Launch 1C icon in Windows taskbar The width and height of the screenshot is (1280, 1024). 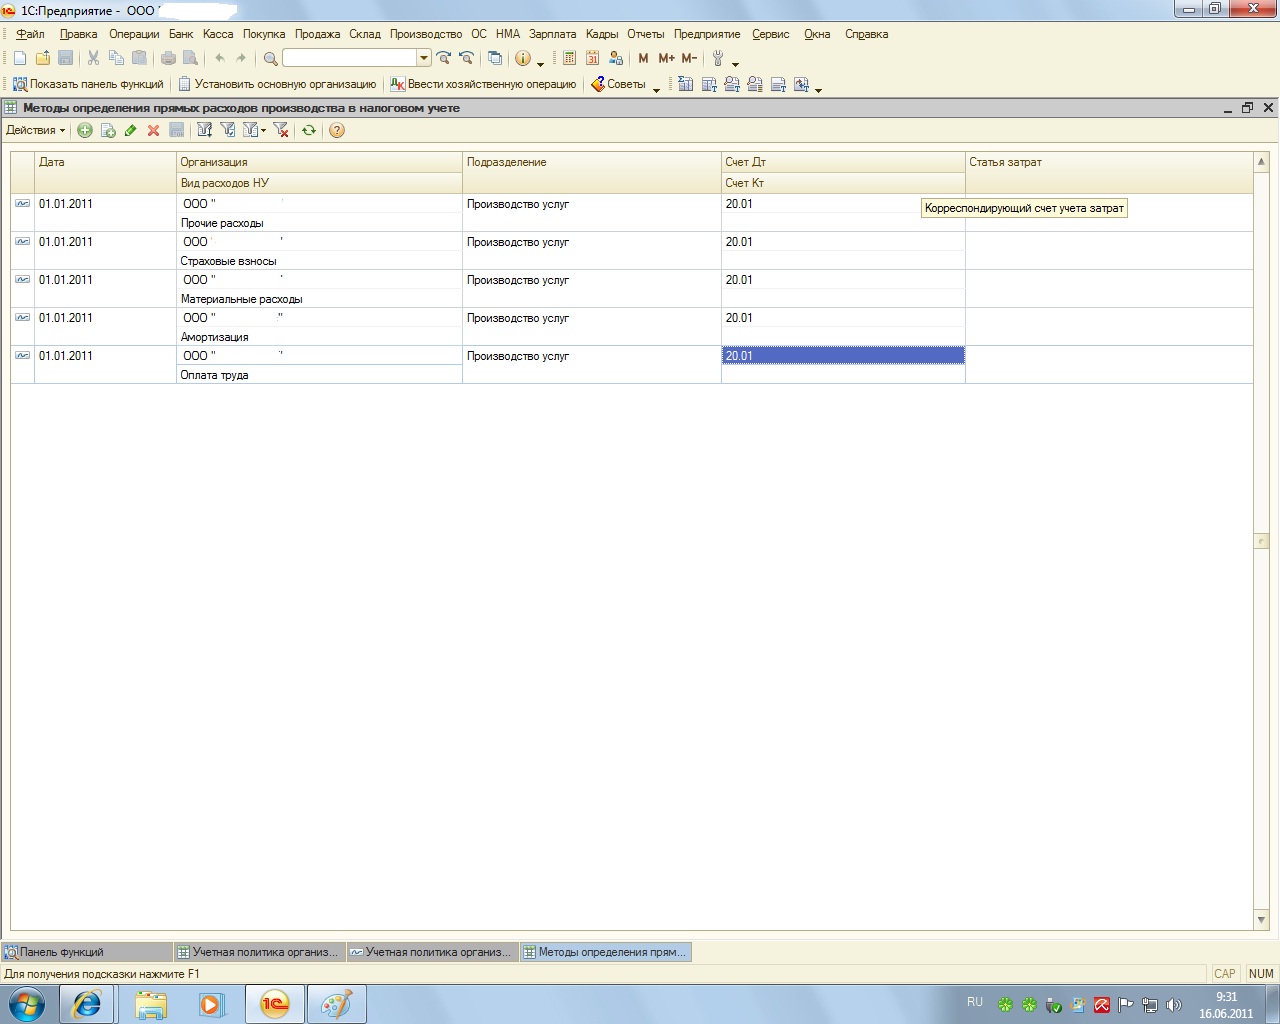[x=275, y=1004]
